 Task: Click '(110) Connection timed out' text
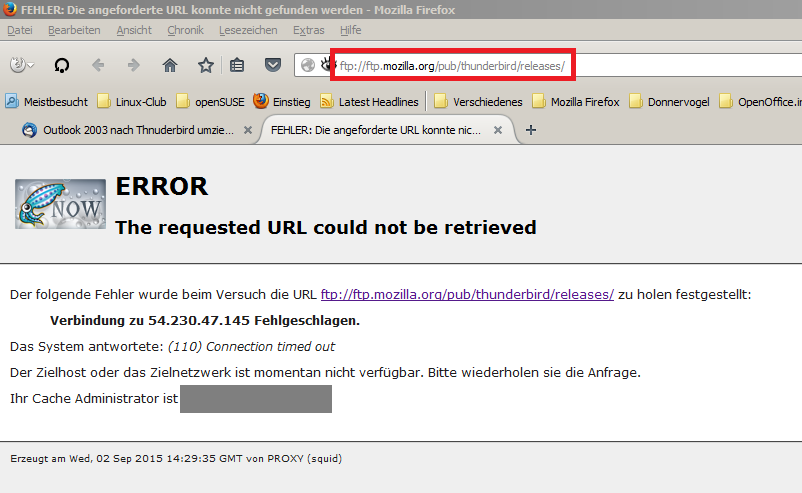251,347
